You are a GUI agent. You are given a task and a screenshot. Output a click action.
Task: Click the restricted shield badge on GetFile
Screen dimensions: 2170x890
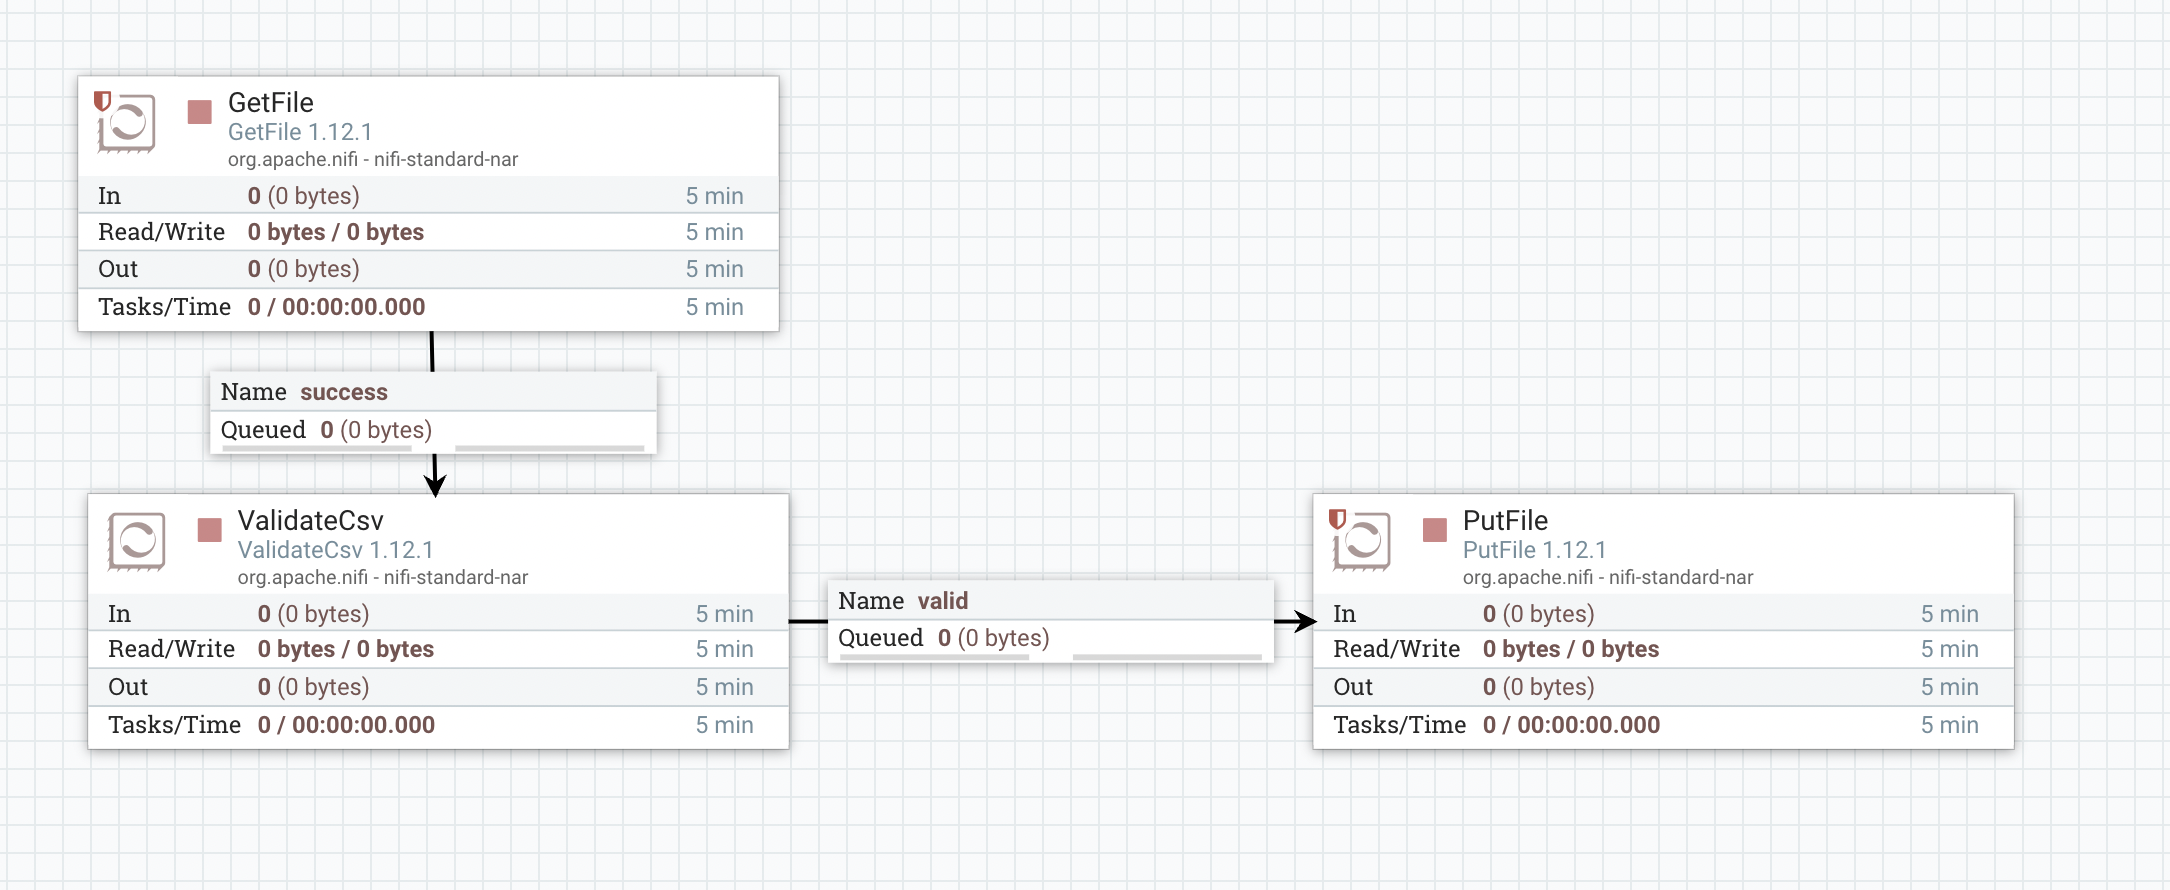[x=102, y=101]
